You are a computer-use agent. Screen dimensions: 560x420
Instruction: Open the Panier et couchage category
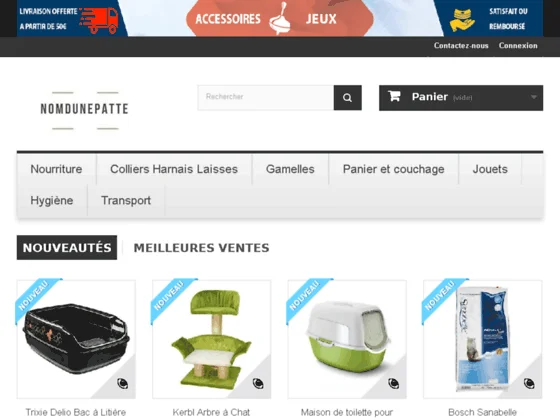394,169
